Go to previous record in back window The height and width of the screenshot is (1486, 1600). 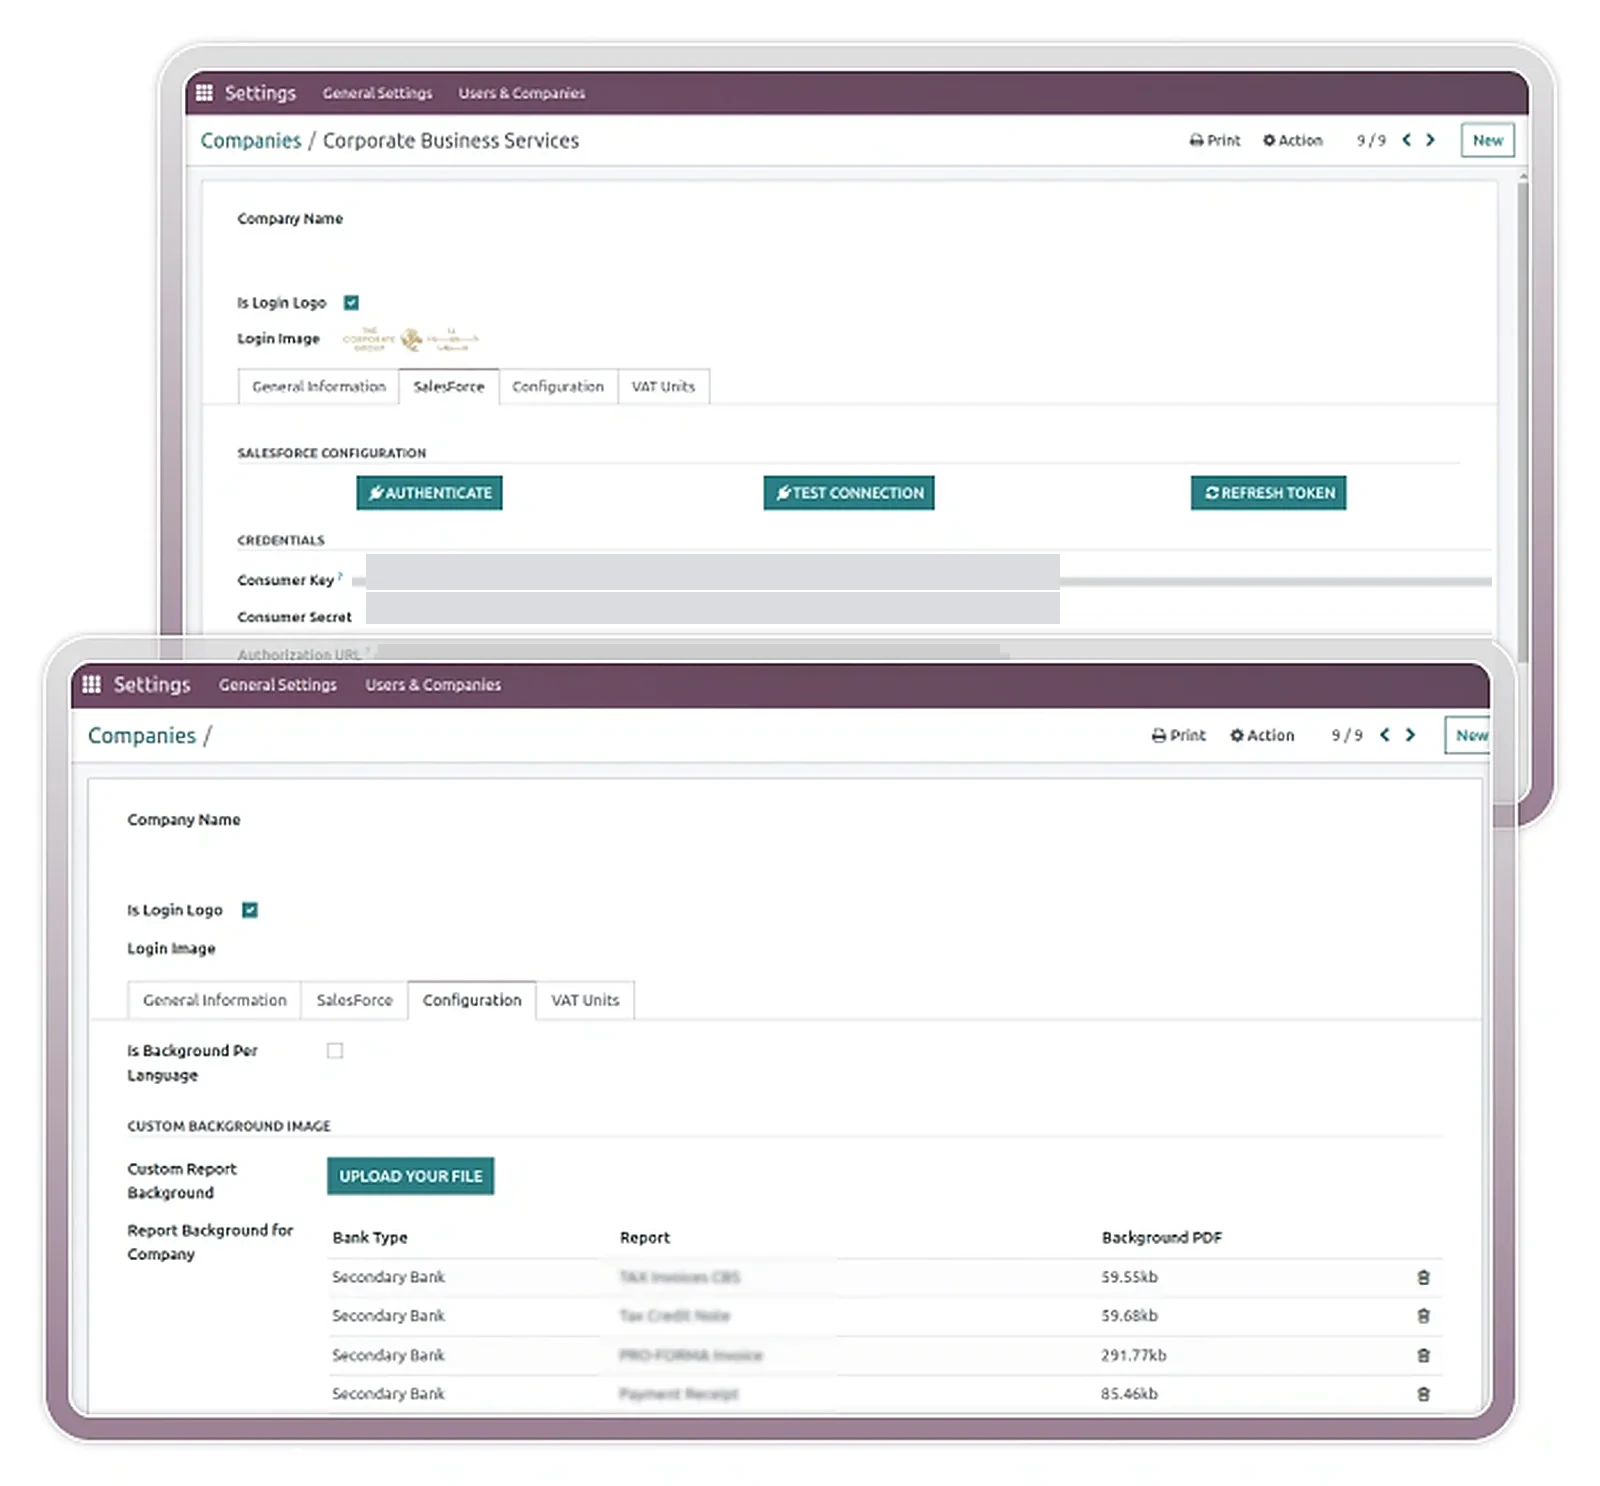tap(1406, 140)
